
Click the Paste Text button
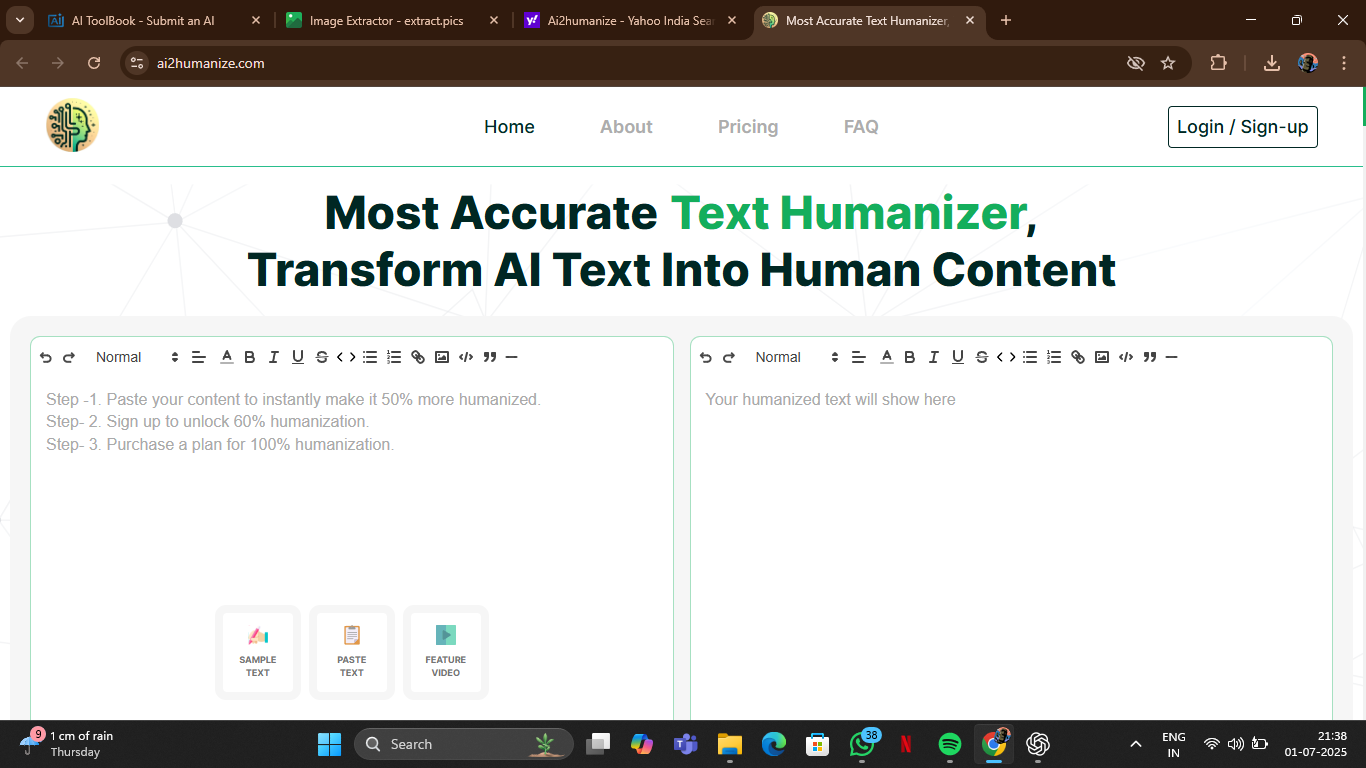(352, 652)
